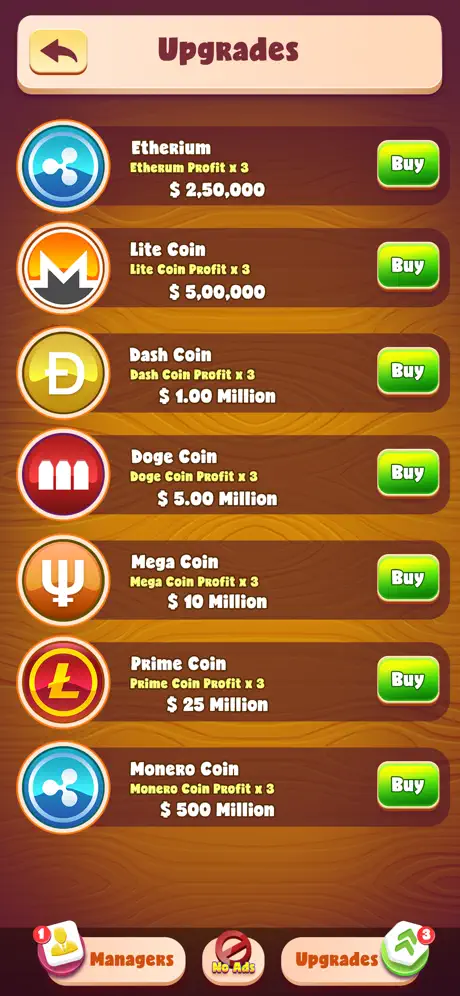The image size is (460, 996).
Task: Buy the Etherium profit upgrade
Action: (408, 165)
